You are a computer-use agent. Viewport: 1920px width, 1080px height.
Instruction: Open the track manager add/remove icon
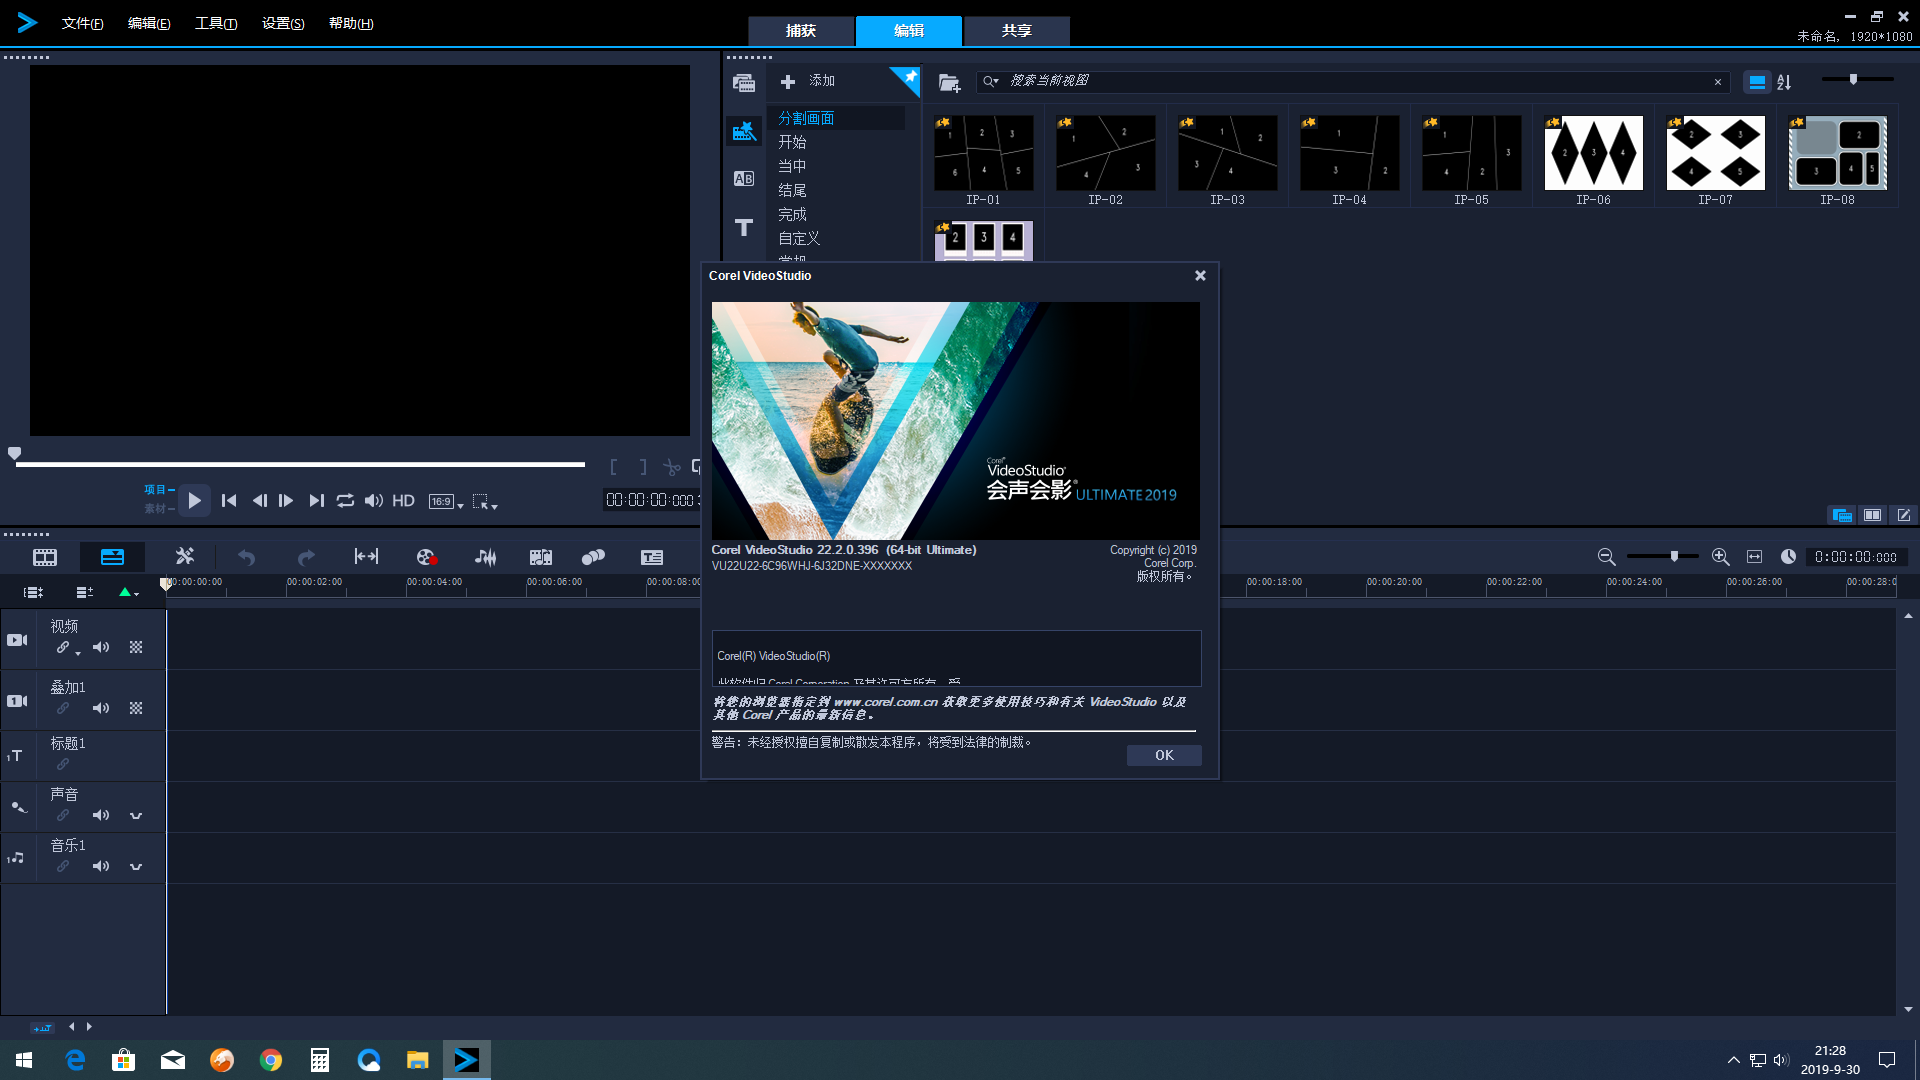coord(85,592)
